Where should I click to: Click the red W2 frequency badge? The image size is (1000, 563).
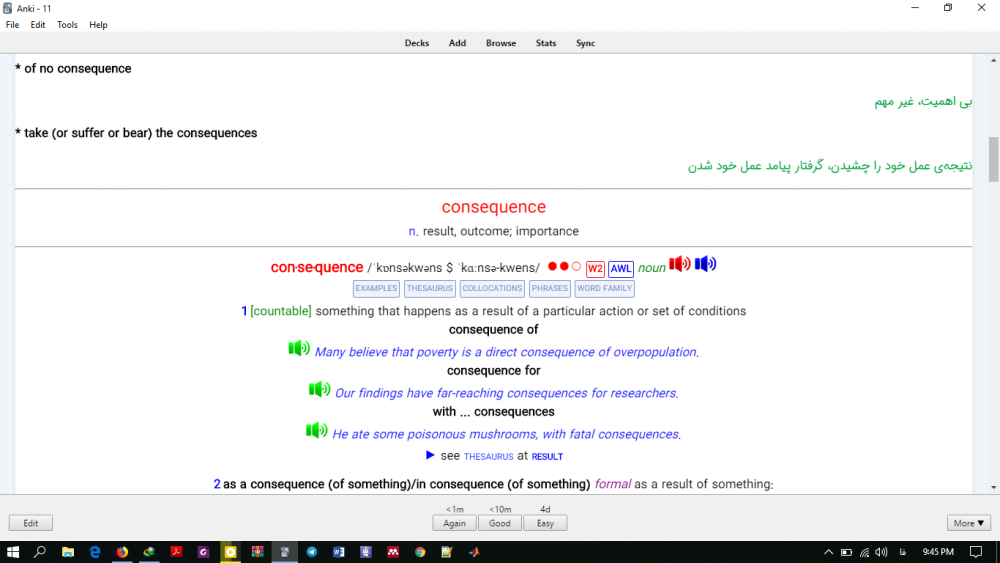(595, 269)
